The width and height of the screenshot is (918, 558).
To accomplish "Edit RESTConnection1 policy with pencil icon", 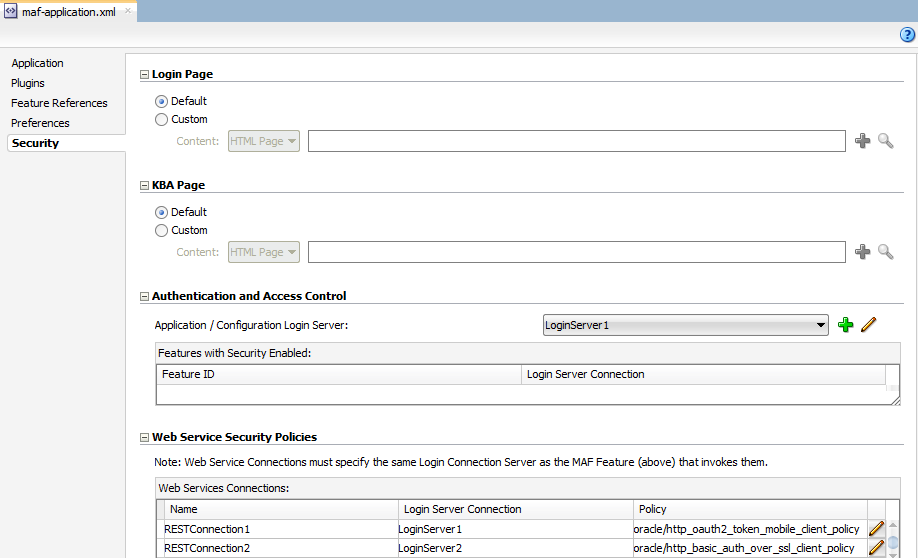I will (x=876, y=529).
